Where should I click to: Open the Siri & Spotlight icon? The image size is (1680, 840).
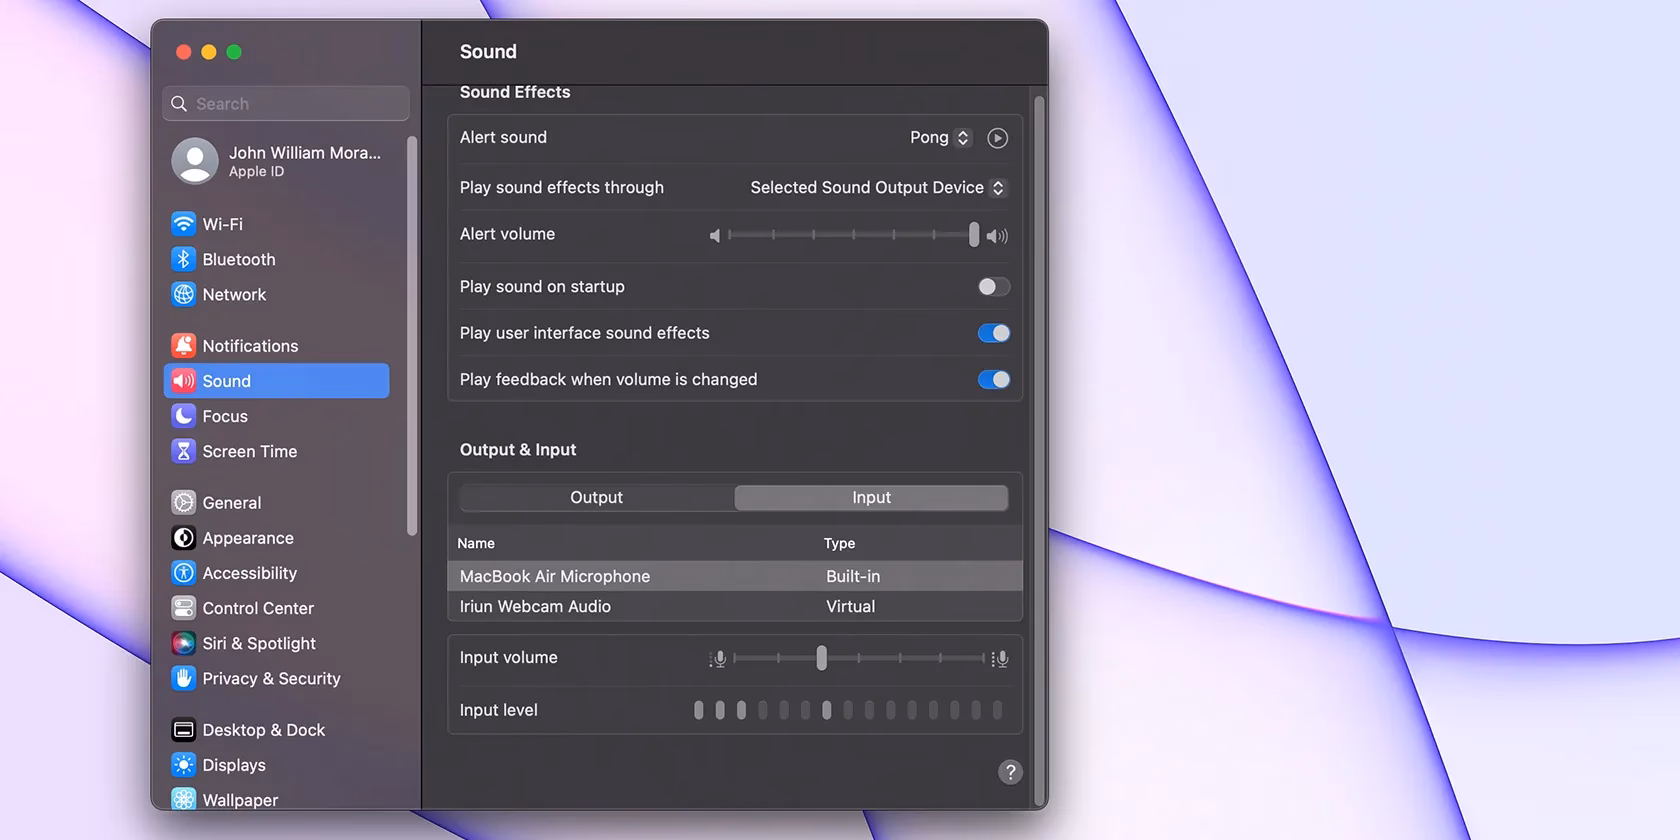183,643
